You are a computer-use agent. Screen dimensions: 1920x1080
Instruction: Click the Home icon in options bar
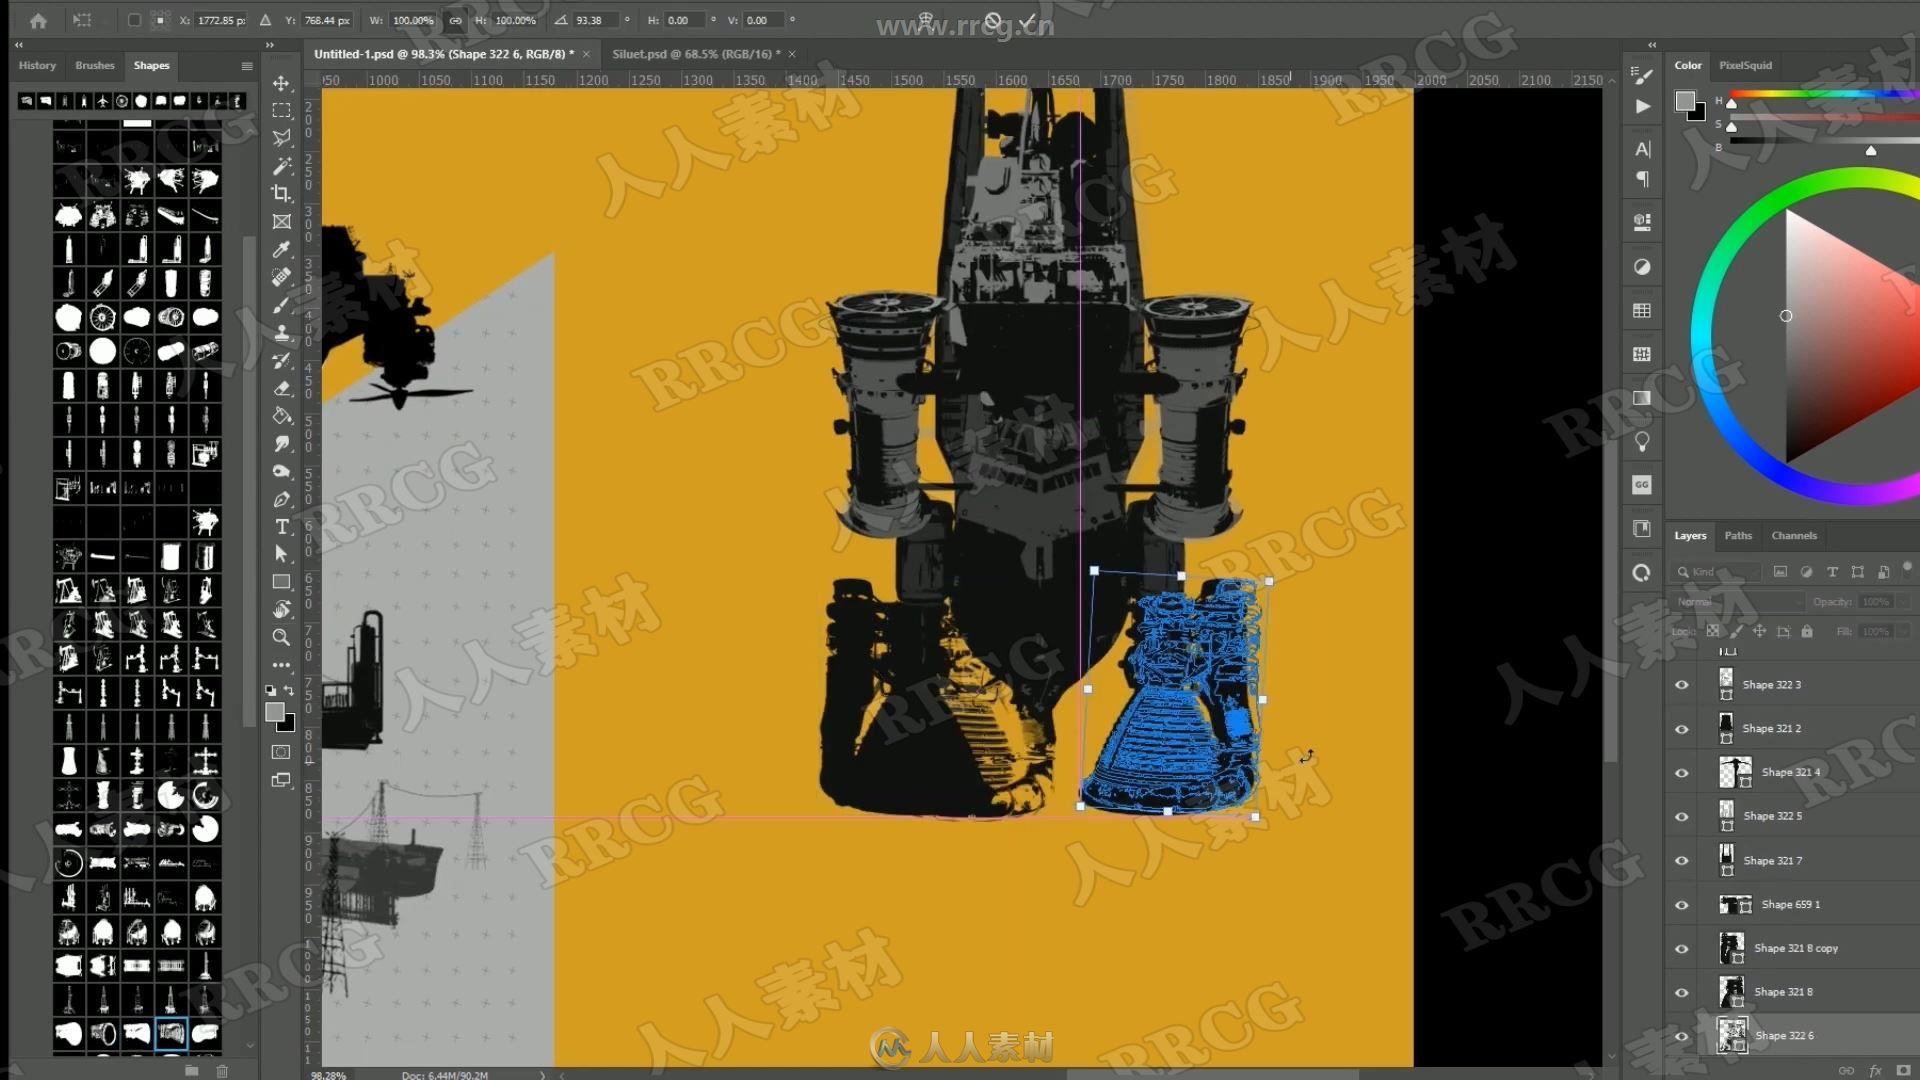(x=38, y=20)
